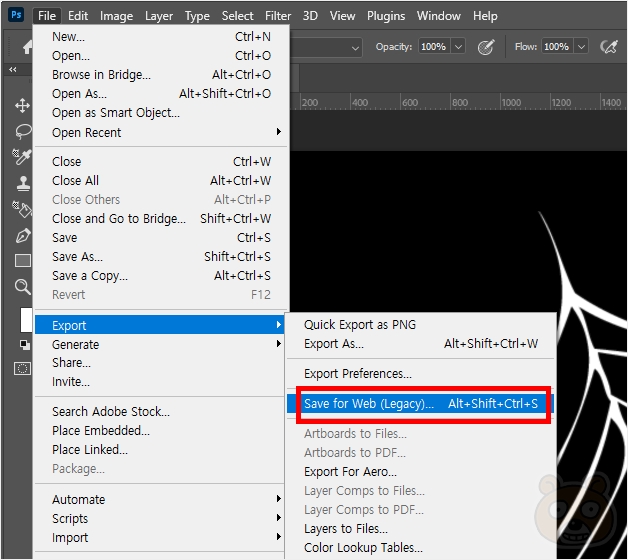Close the open File menu
628x560 pixels.
tap(47, 16)
